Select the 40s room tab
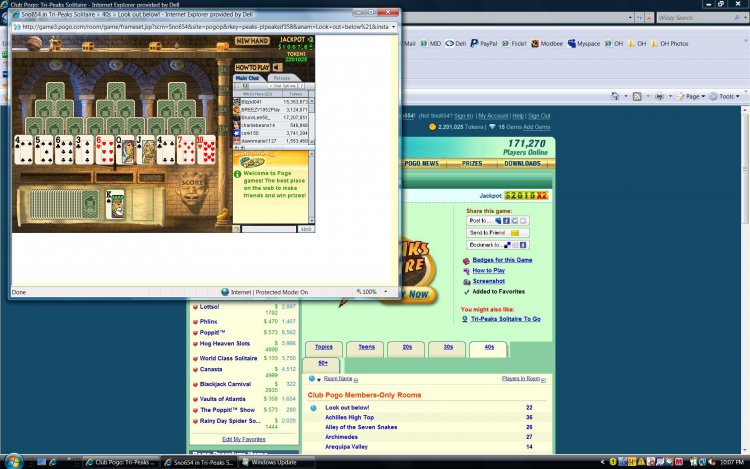750x469 pixels. [489, 348]
